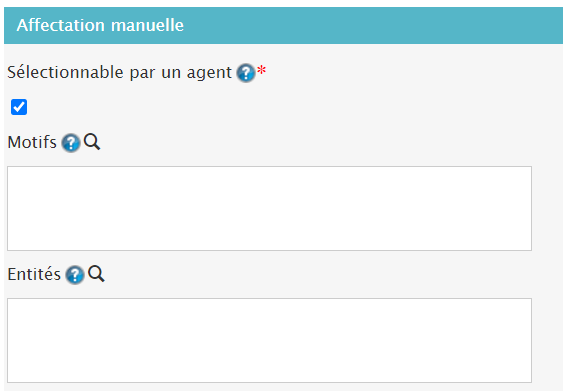
Task: Launch the Entités search magnifier
Action: point(96,274)
